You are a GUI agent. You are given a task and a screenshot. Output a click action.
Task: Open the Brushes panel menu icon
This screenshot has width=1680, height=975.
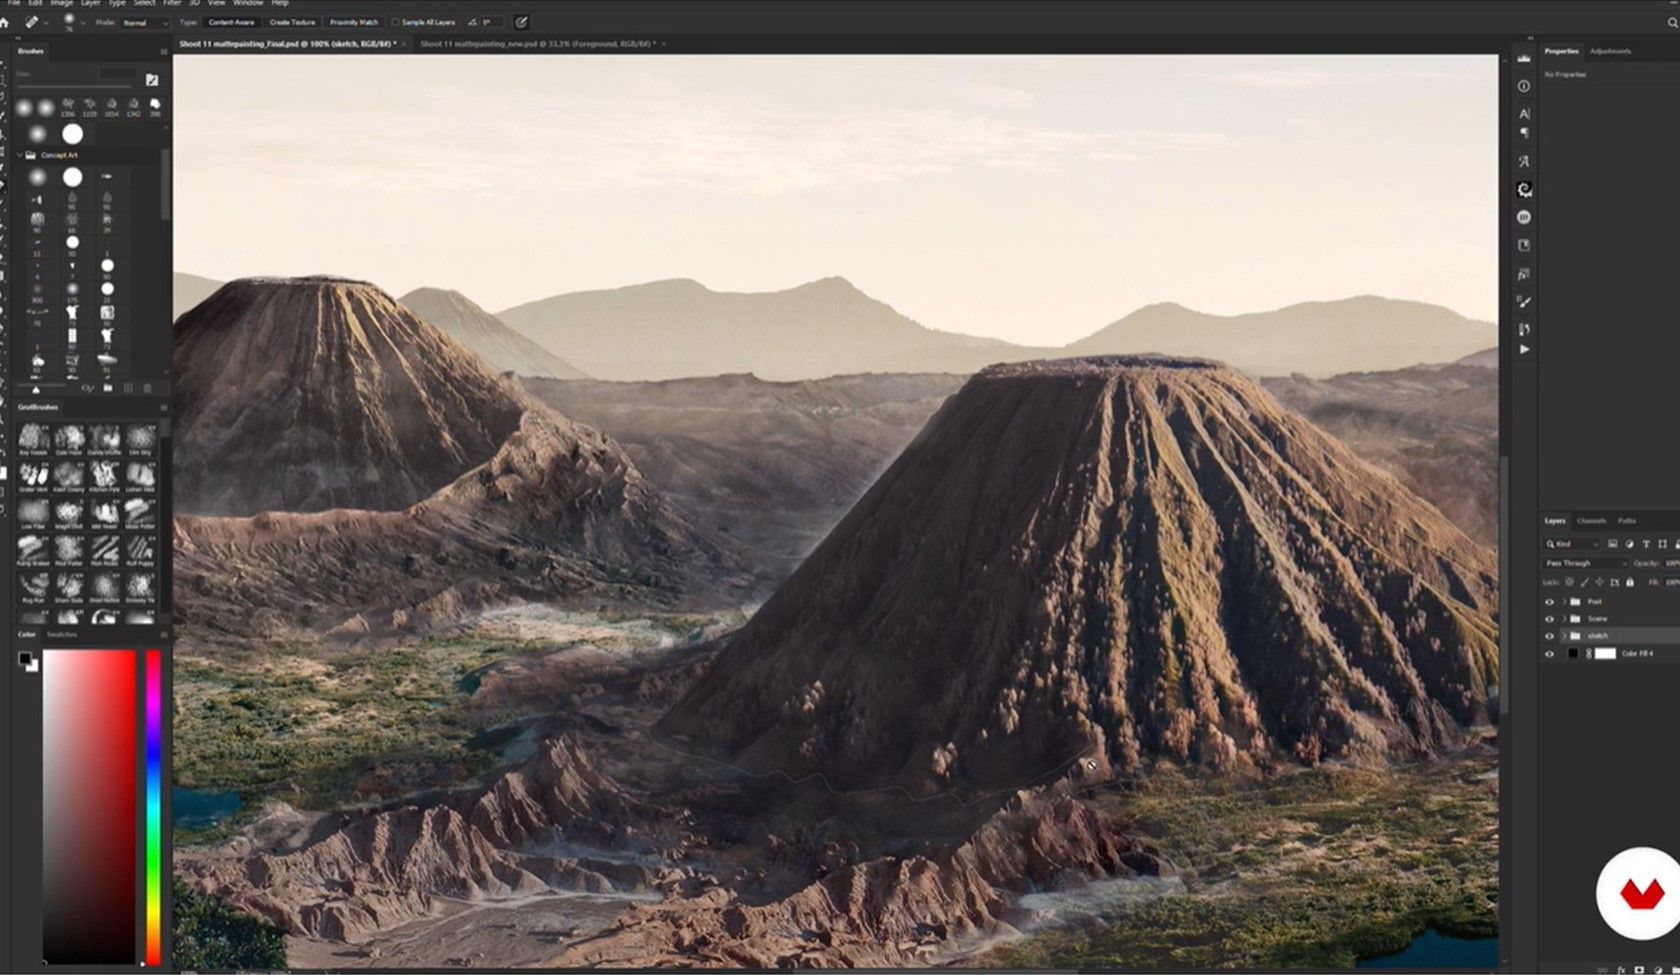(x=163, y=51)
